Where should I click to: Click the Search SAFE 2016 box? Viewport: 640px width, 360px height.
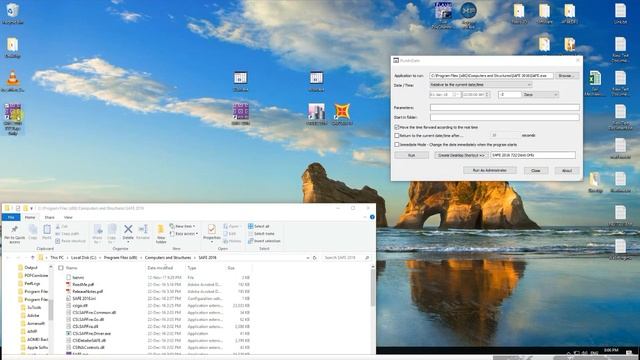click(346, 258)
